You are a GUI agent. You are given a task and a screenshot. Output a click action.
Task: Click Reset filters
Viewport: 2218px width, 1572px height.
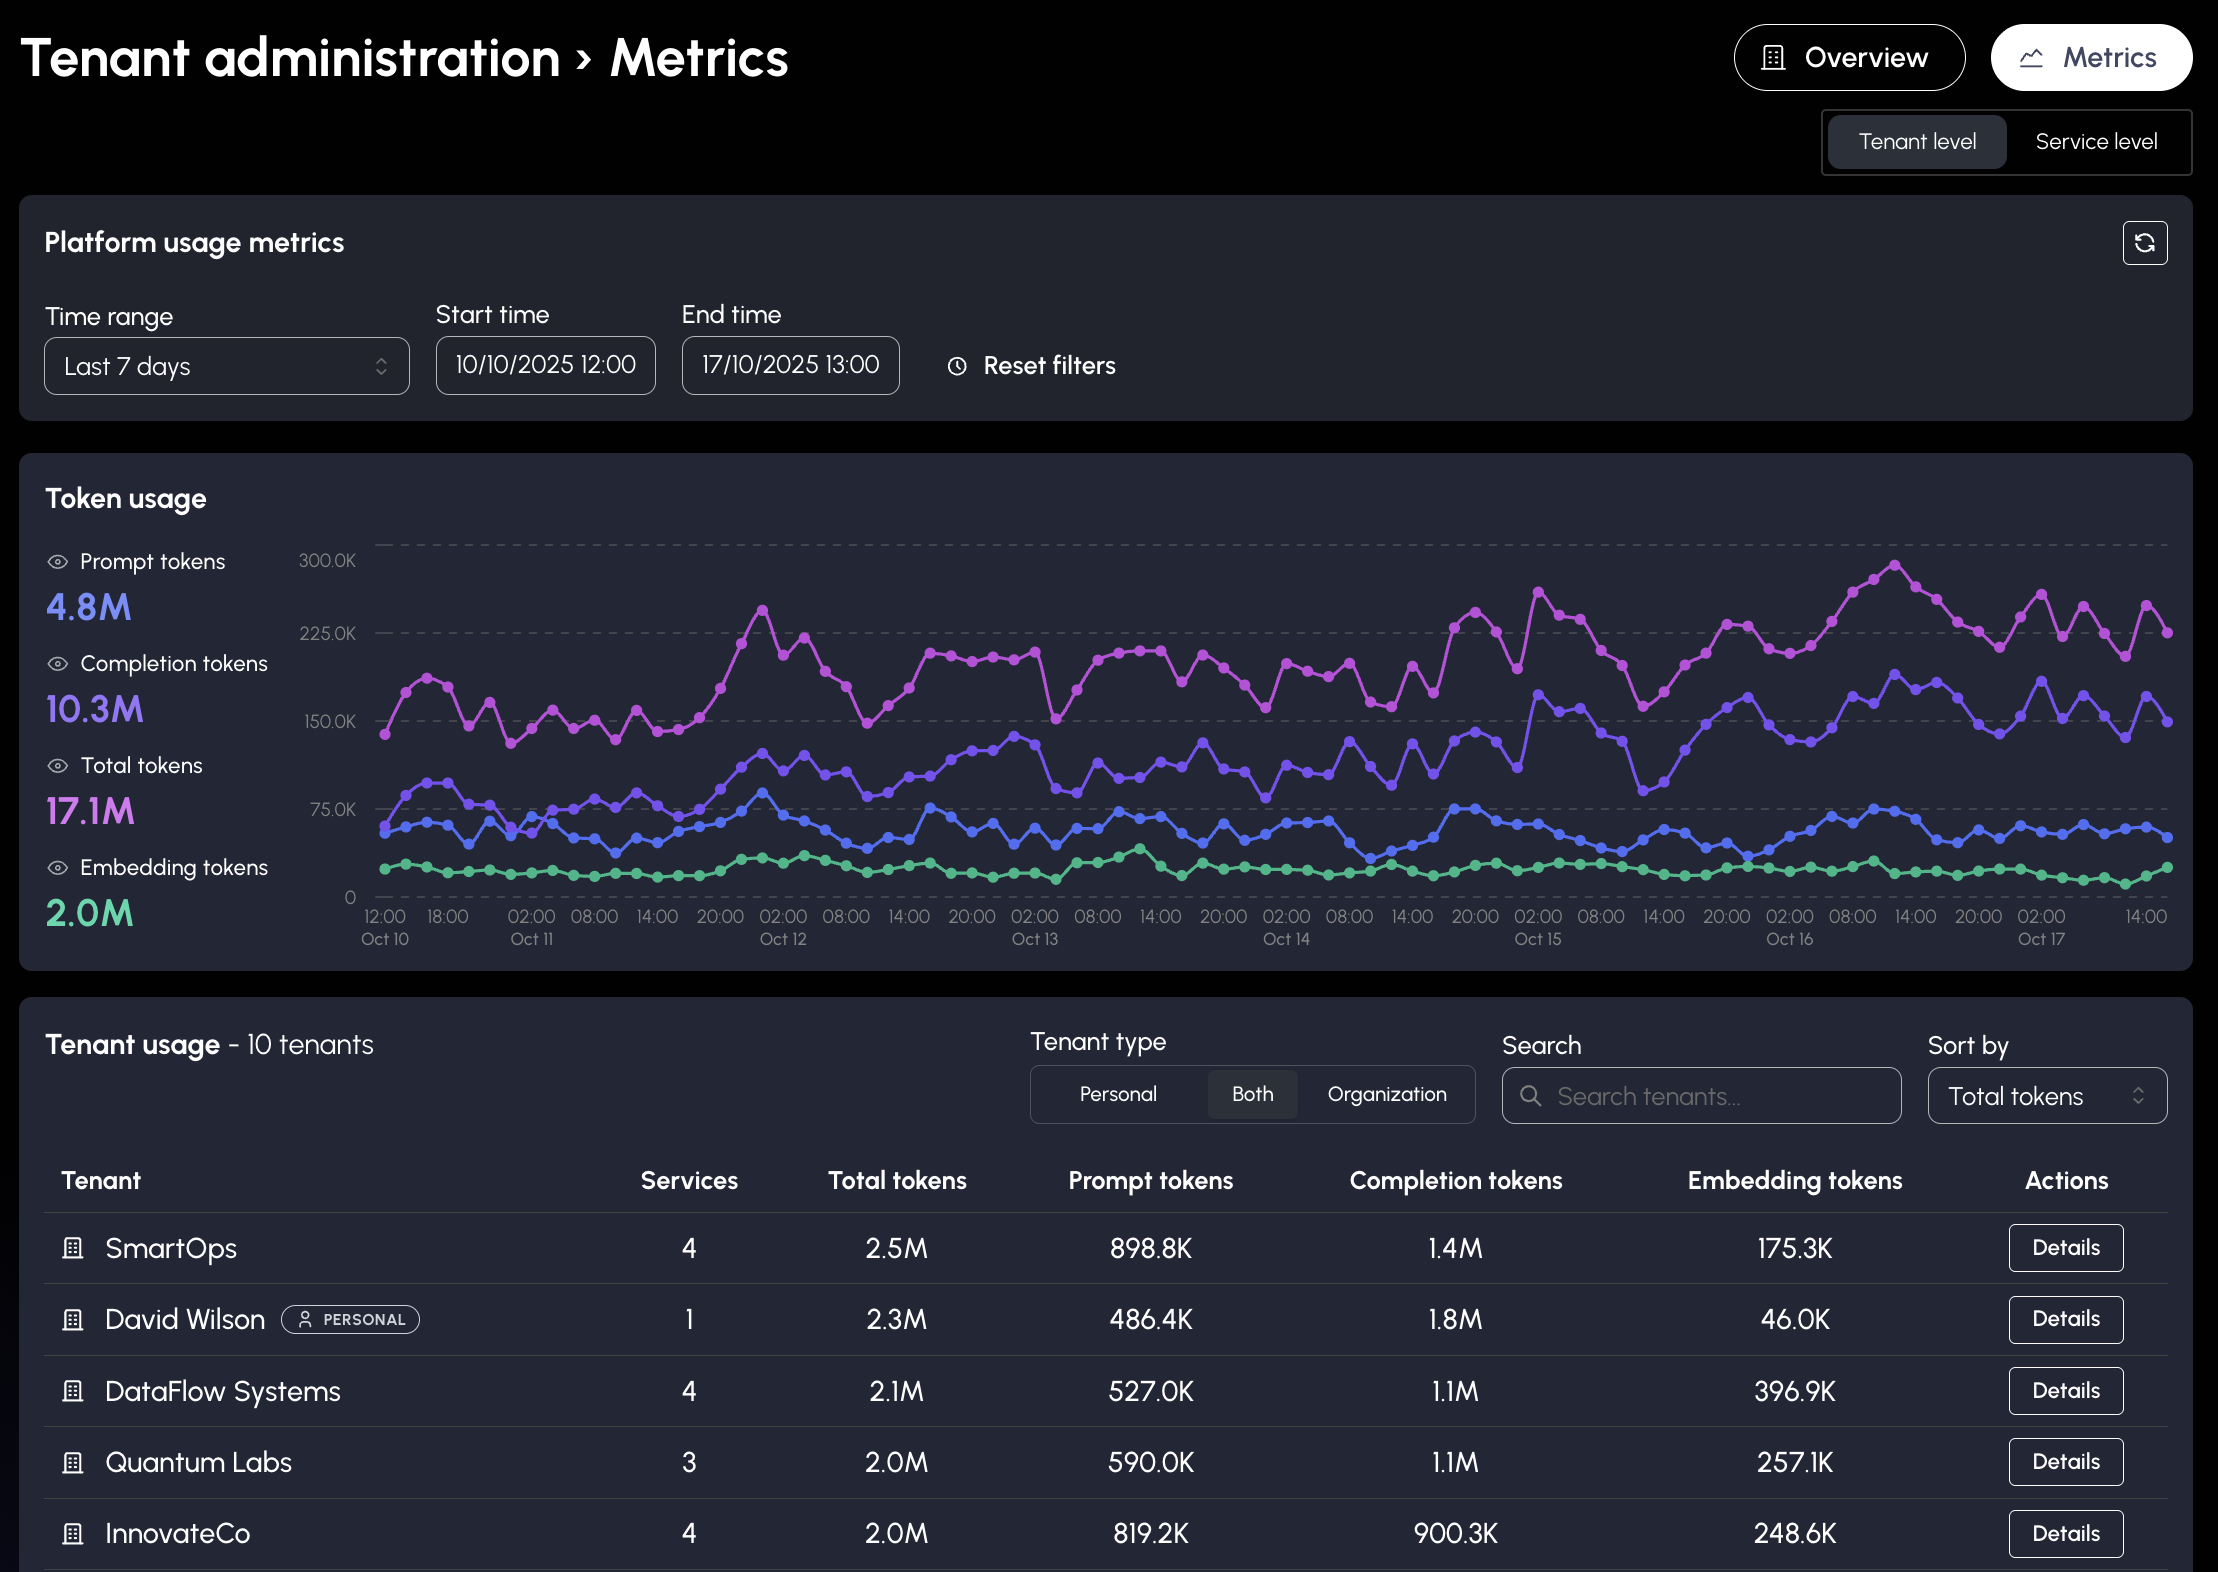coord(1032,366)
